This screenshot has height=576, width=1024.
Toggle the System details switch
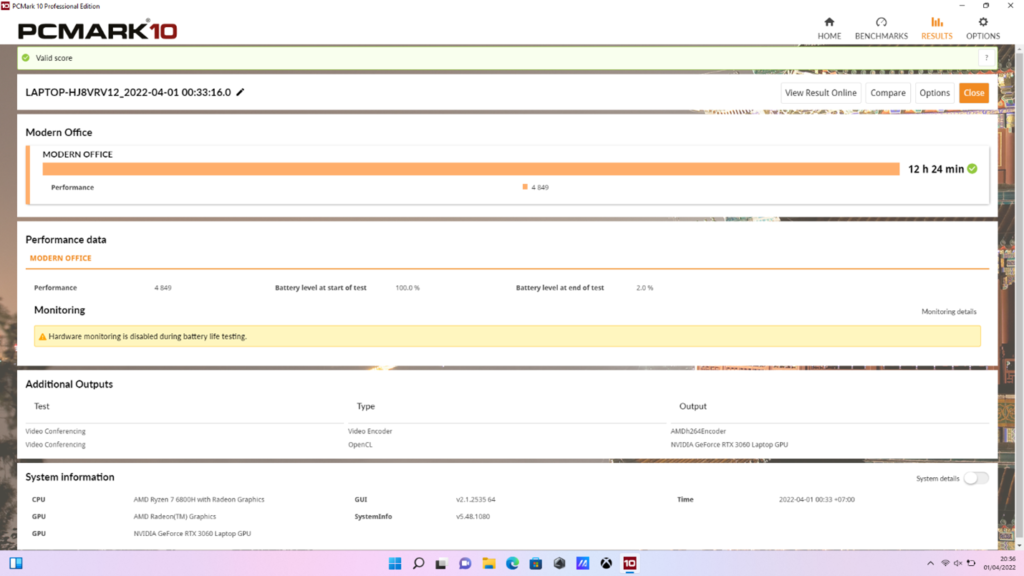pos(976,478)
